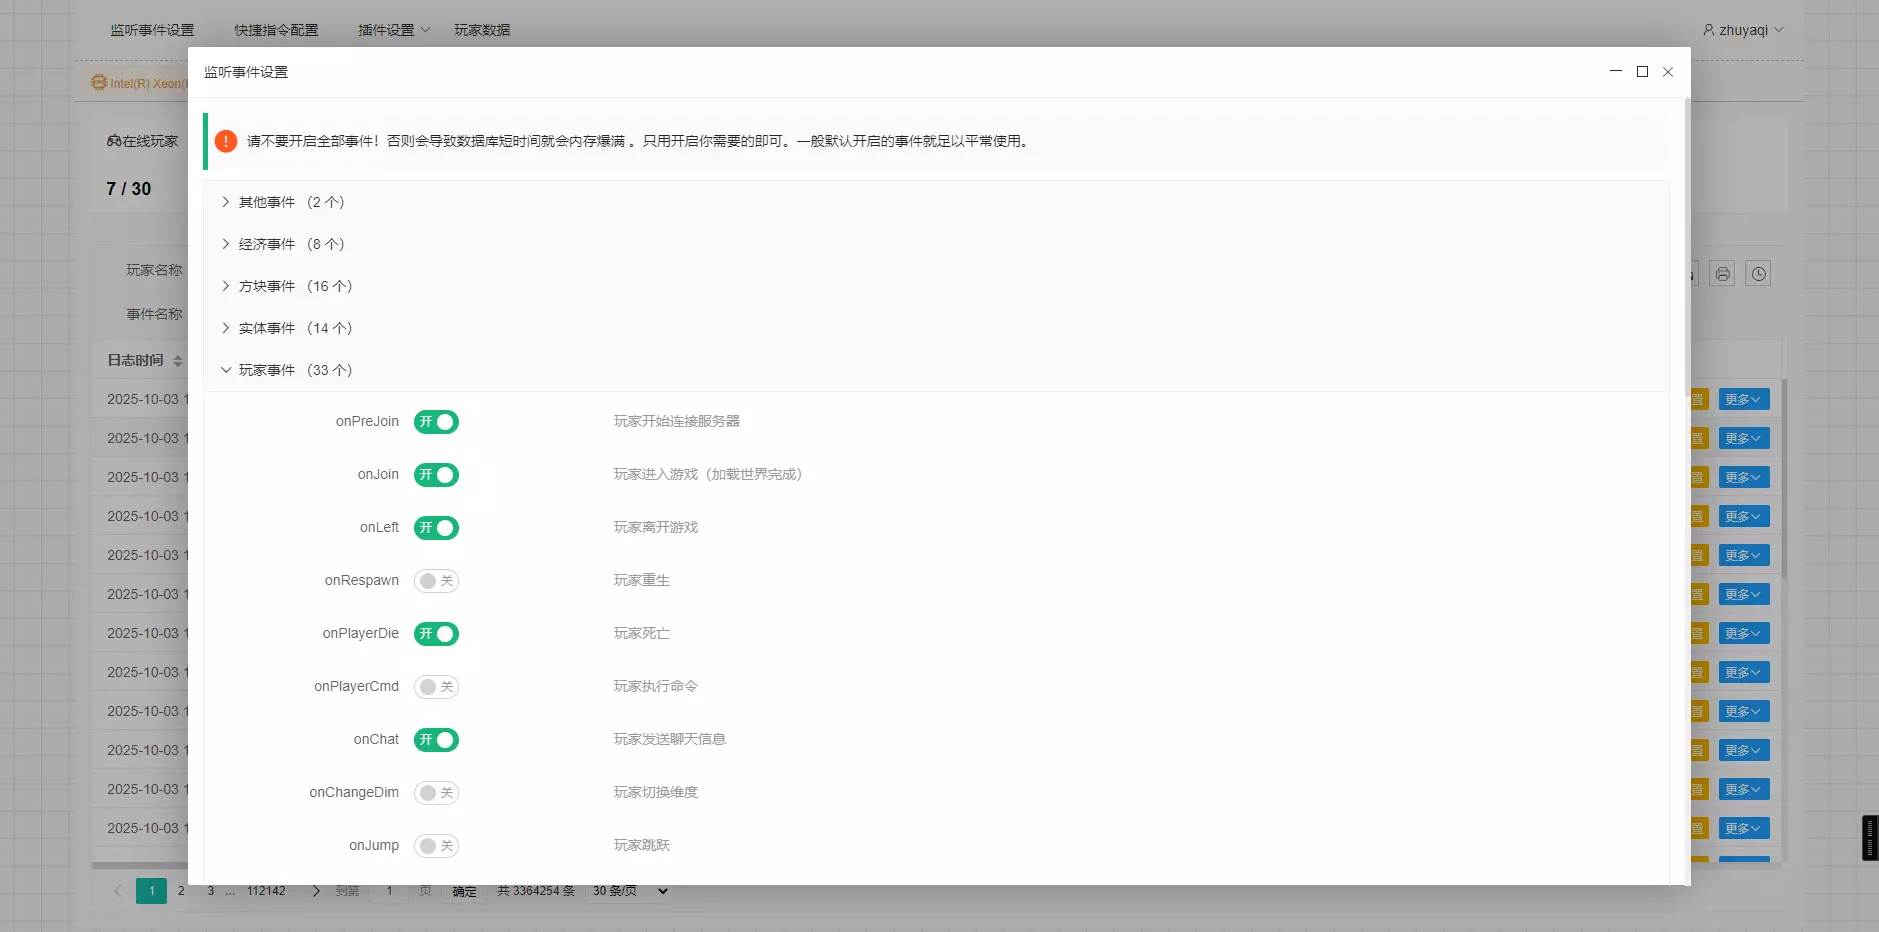Go to page 1 of pagination
Screen dimensions: 1879x932
click(x=152, y=891)
